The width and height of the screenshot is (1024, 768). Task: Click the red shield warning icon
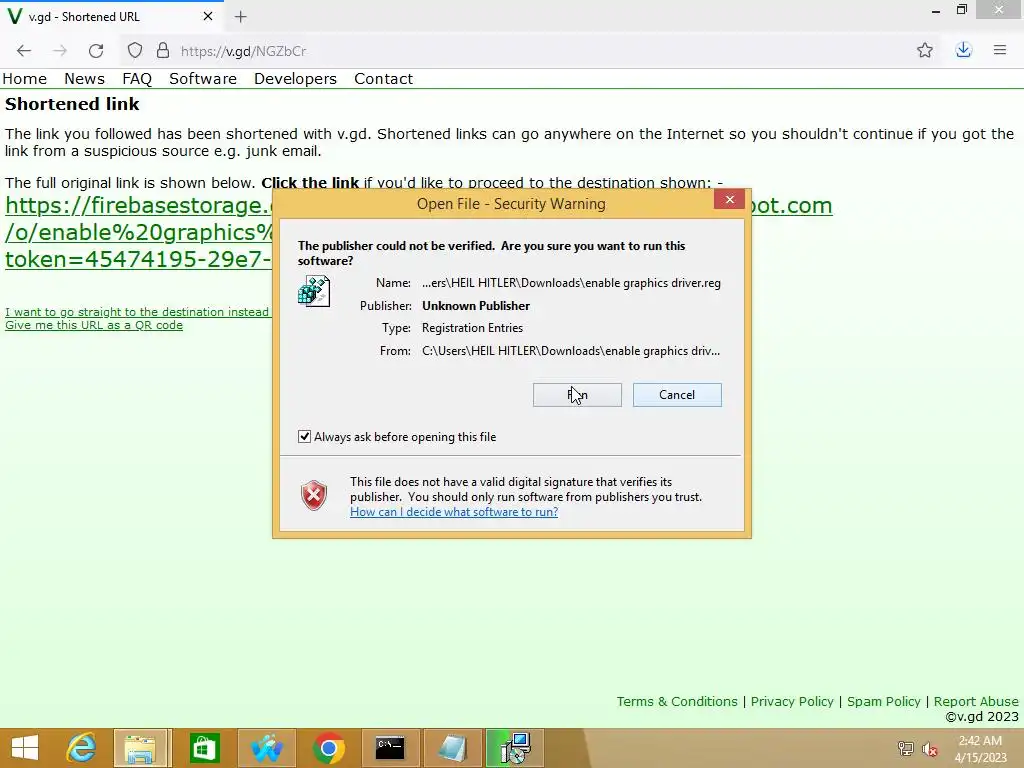tap(314, 496)
